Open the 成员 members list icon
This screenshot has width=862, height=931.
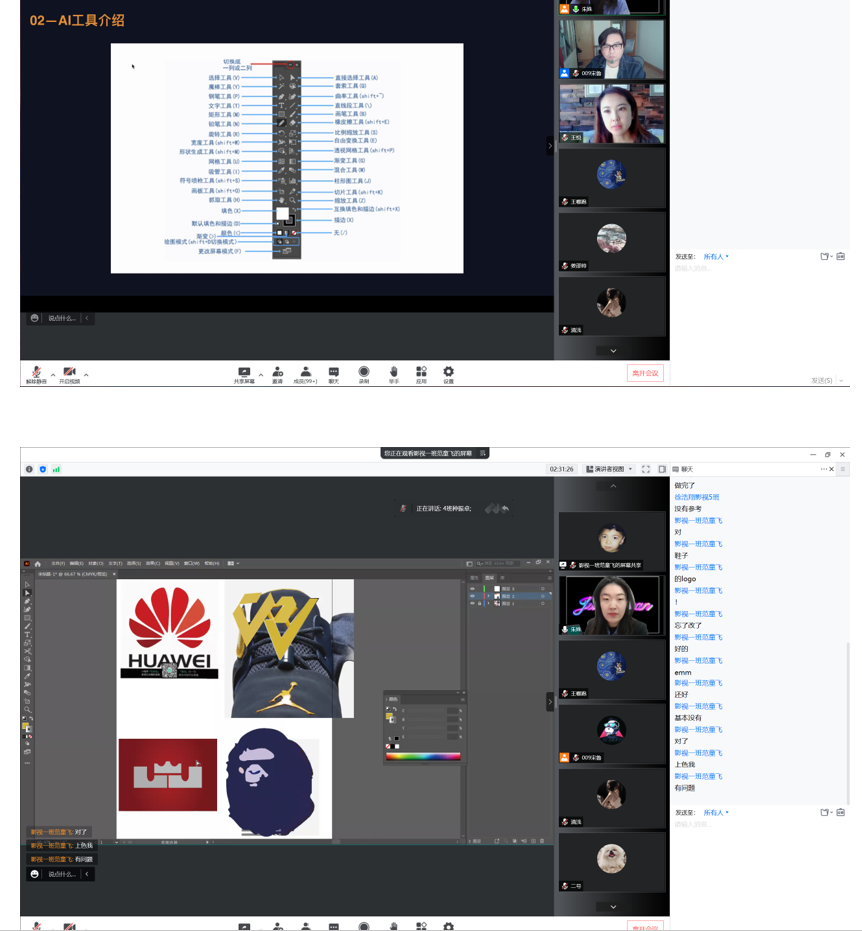pos(305,372)
